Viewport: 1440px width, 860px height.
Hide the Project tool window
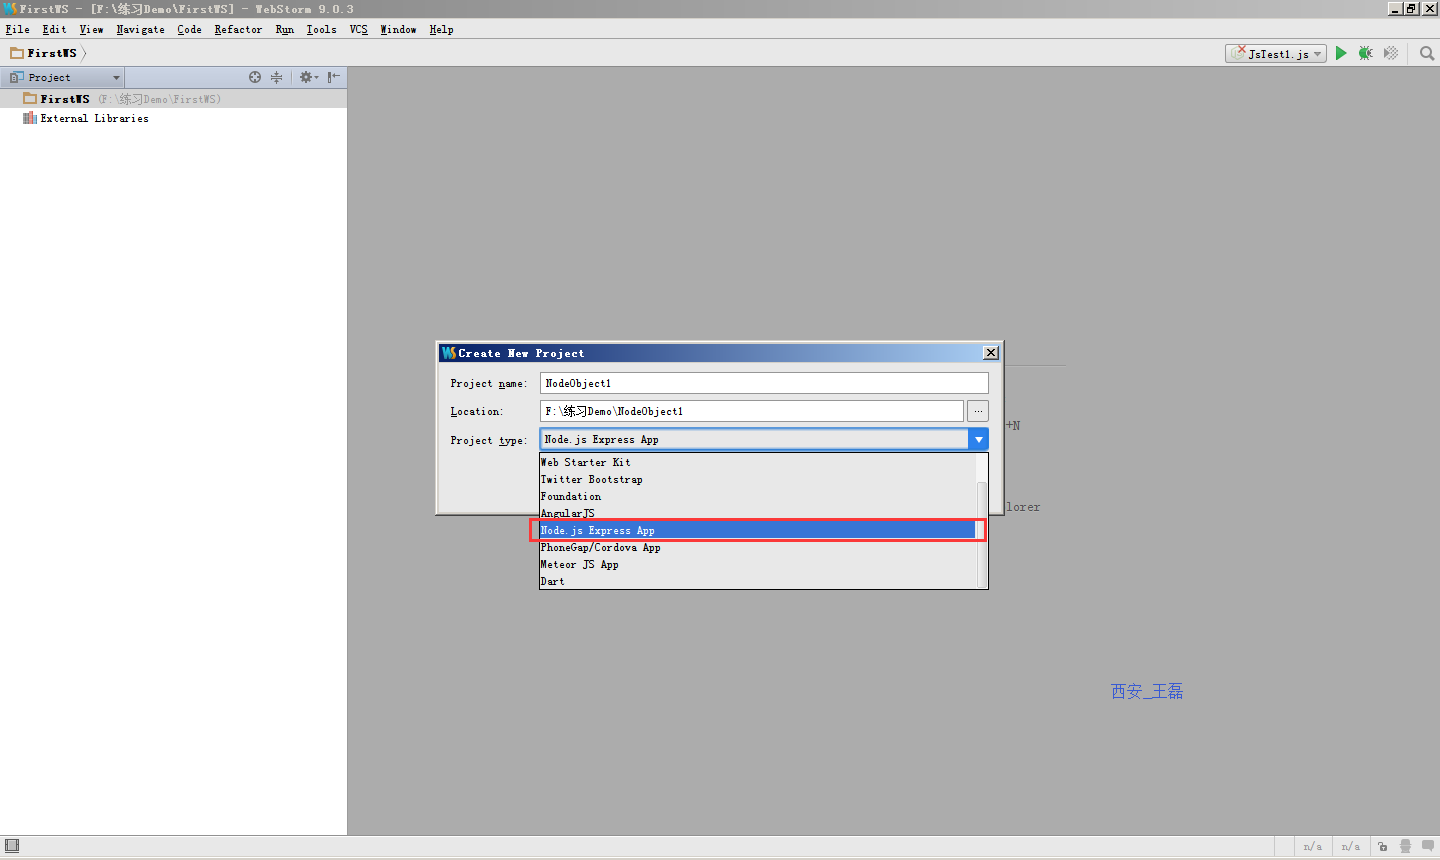click(334, 77)
